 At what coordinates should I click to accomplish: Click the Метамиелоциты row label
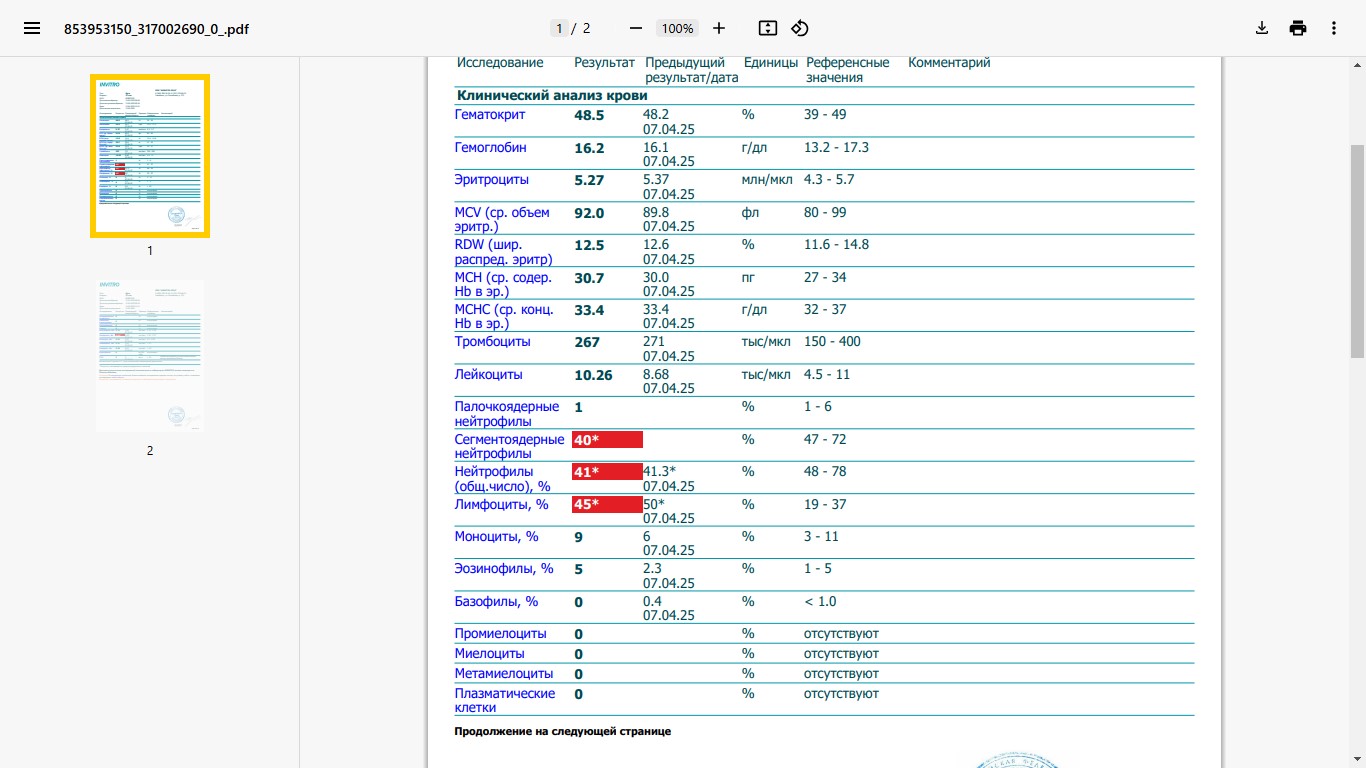[x=504, y=674]
